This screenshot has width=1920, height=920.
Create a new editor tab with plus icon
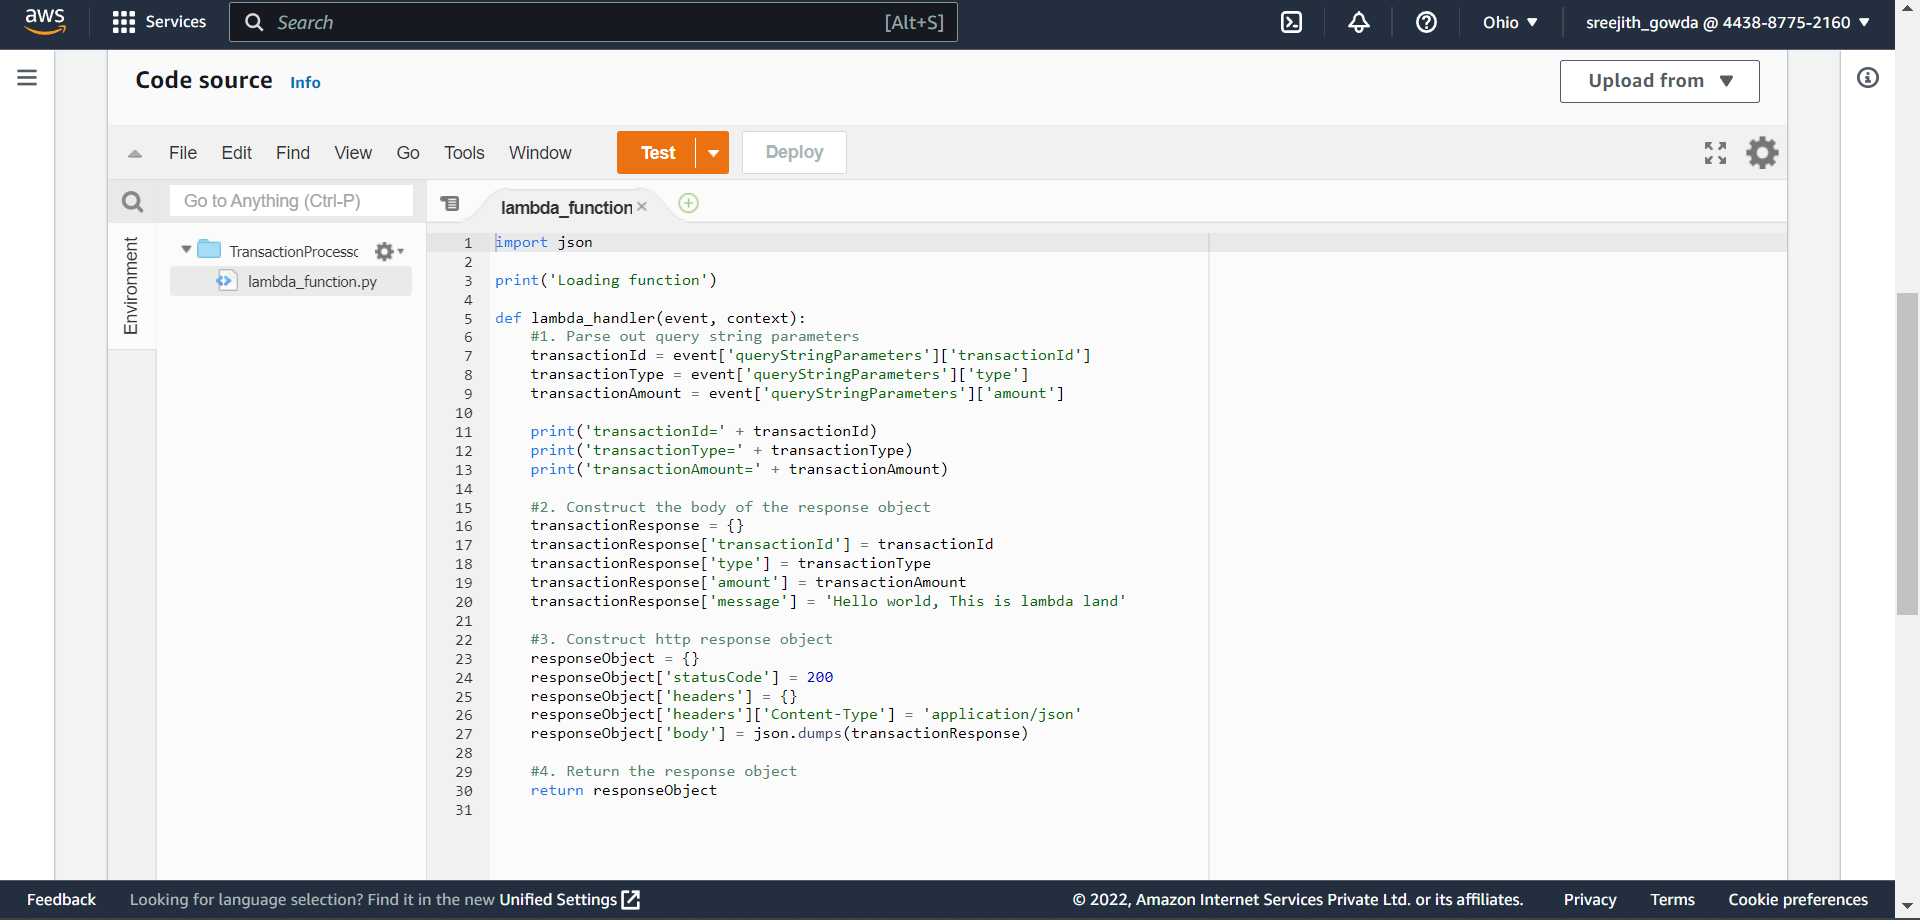[688, 203]
